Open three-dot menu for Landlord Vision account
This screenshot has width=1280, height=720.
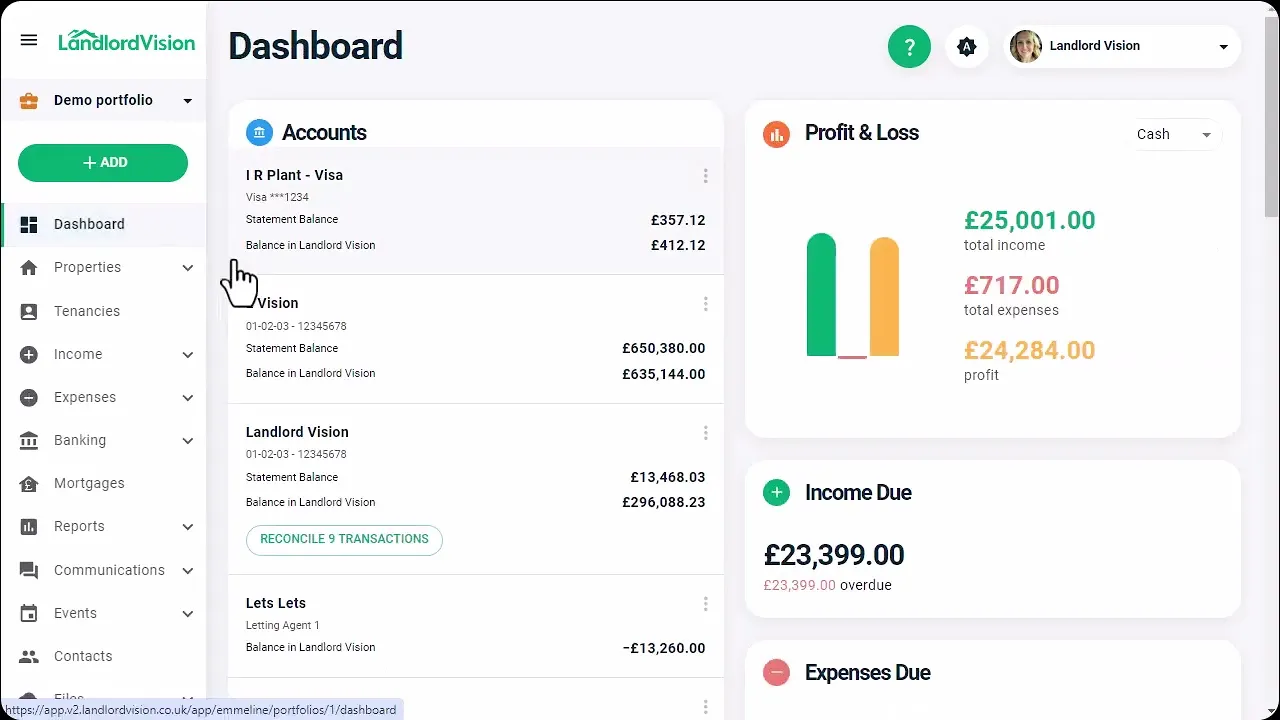point(705,433)
